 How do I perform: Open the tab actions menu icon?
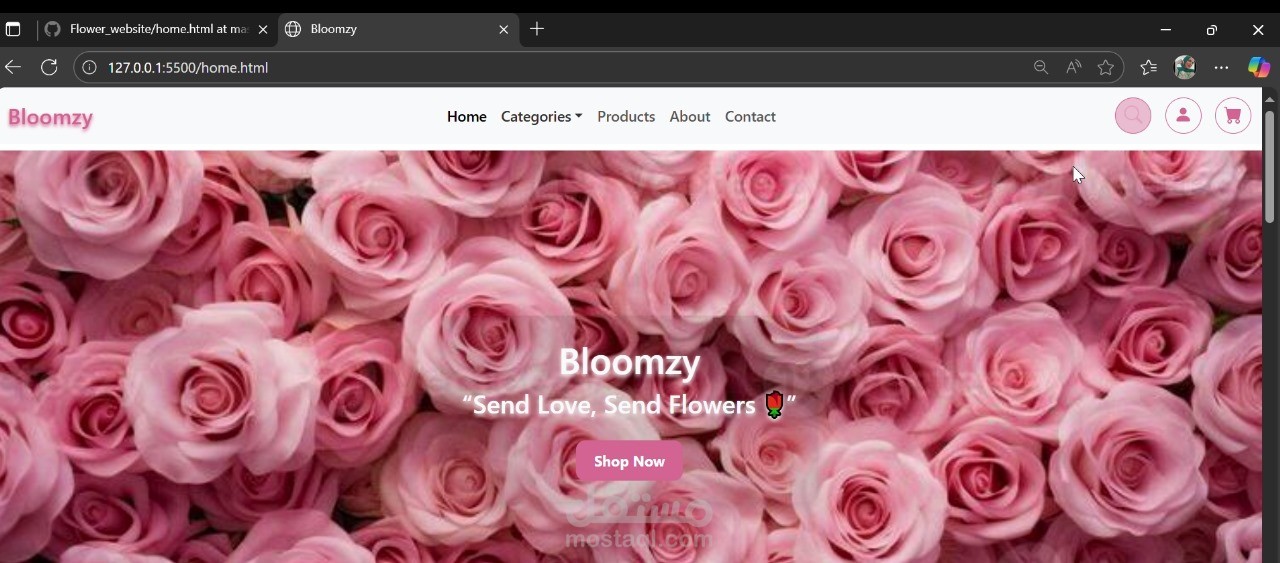pyautogui.click(x=13, y=30)
